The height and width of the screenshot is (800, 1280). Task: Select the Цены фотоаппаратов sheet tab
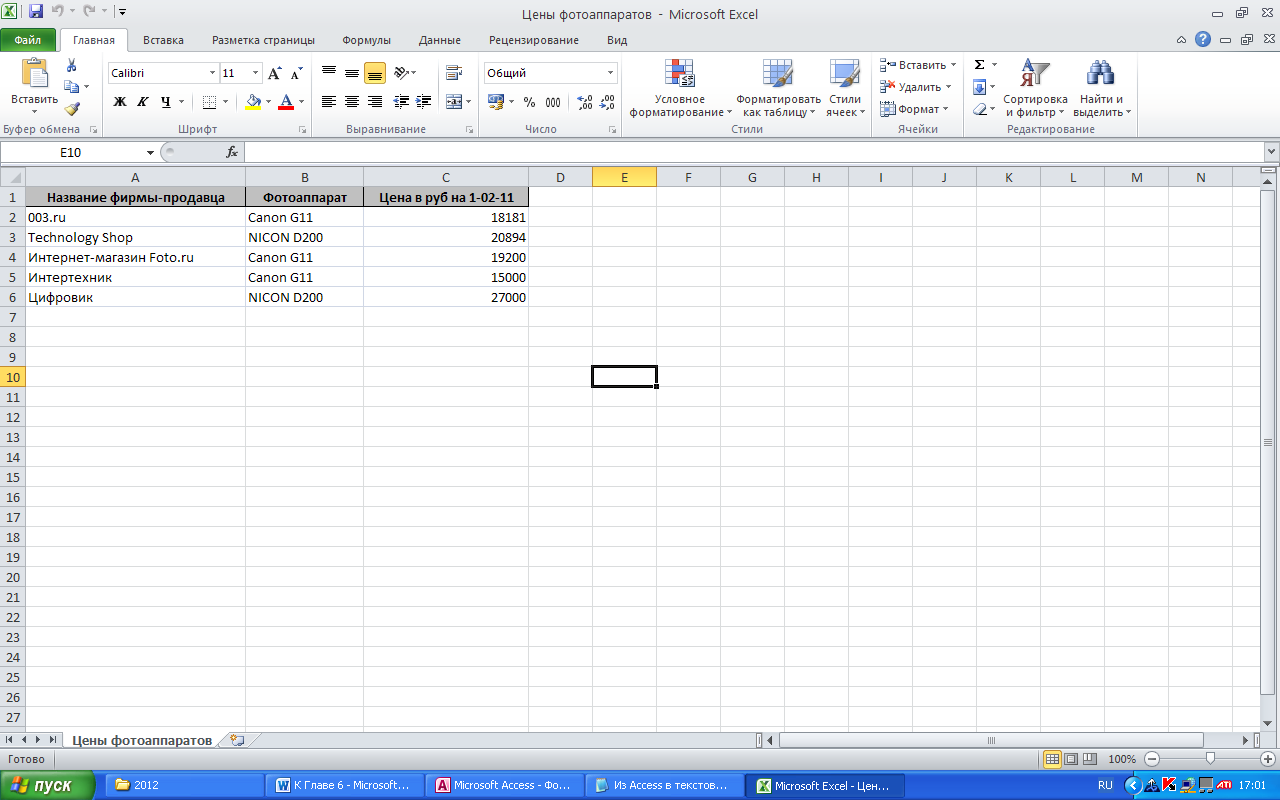[141, 740]
